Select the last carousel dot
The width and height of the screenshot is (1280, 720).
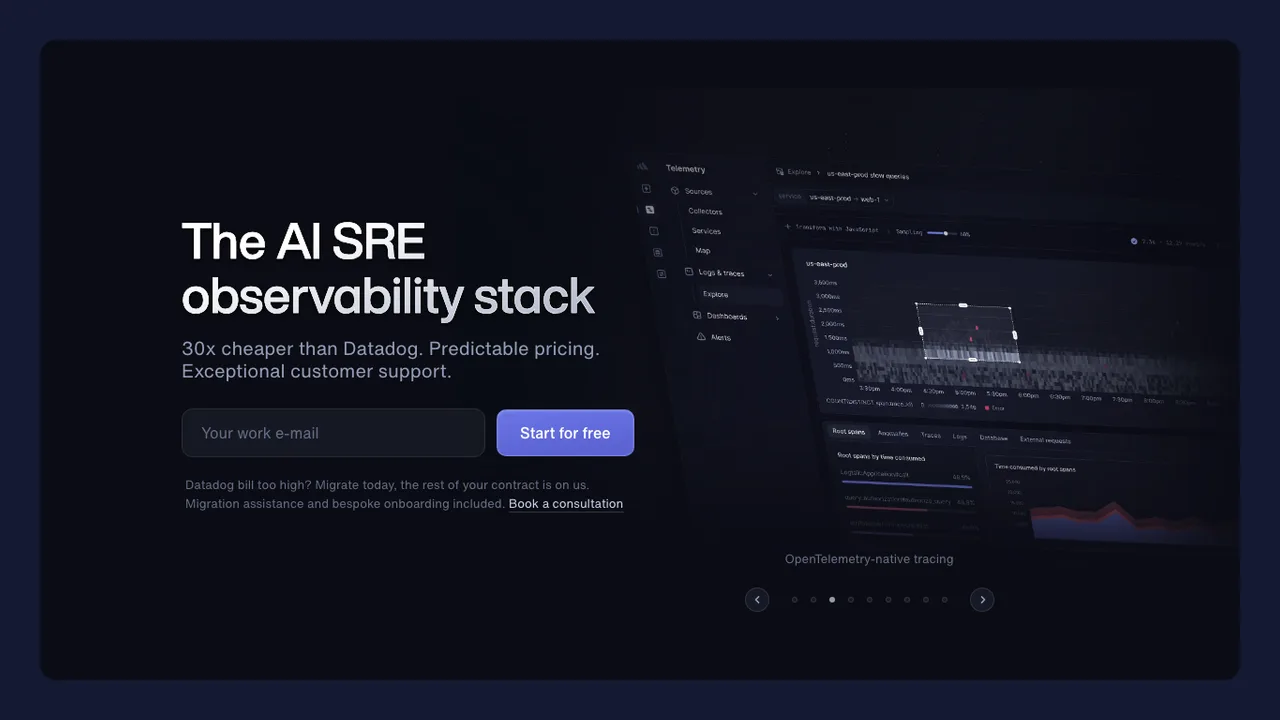point(945,600)
